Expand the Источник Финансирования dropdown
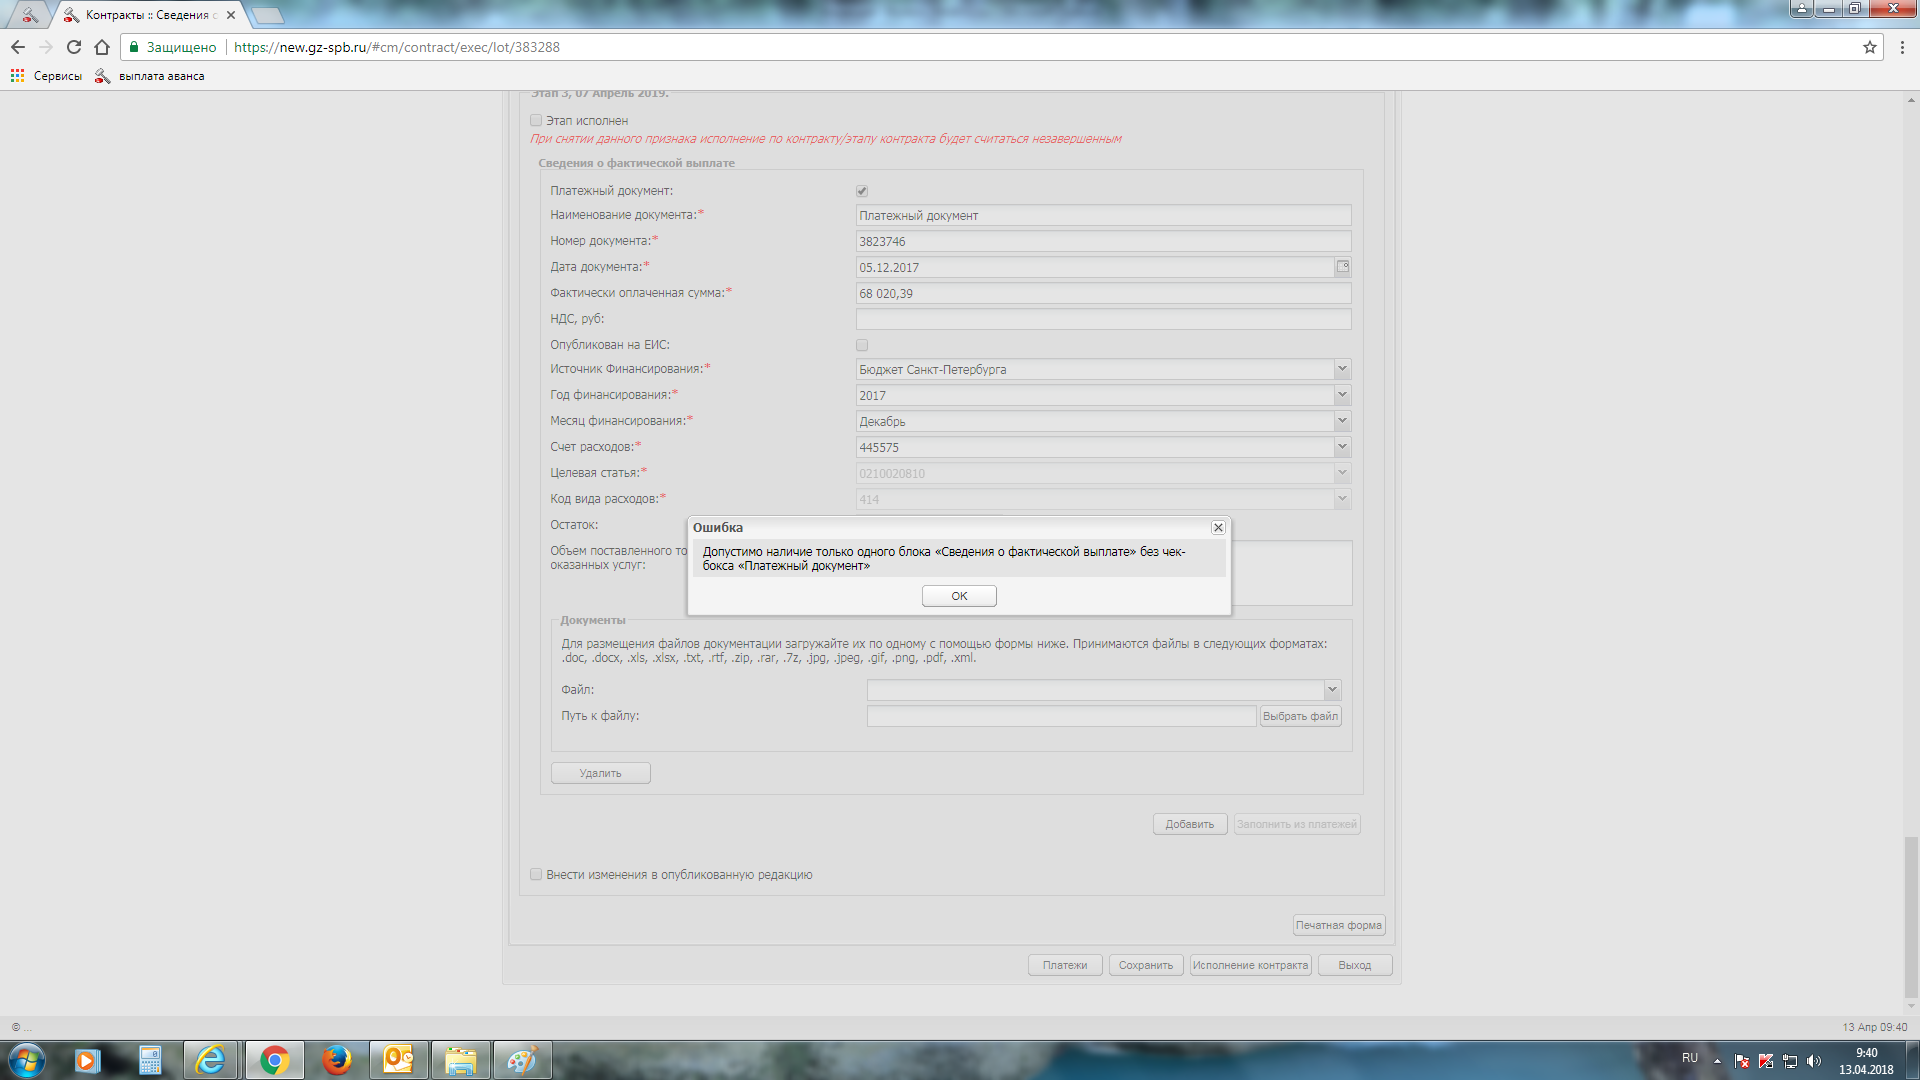 1342,370
